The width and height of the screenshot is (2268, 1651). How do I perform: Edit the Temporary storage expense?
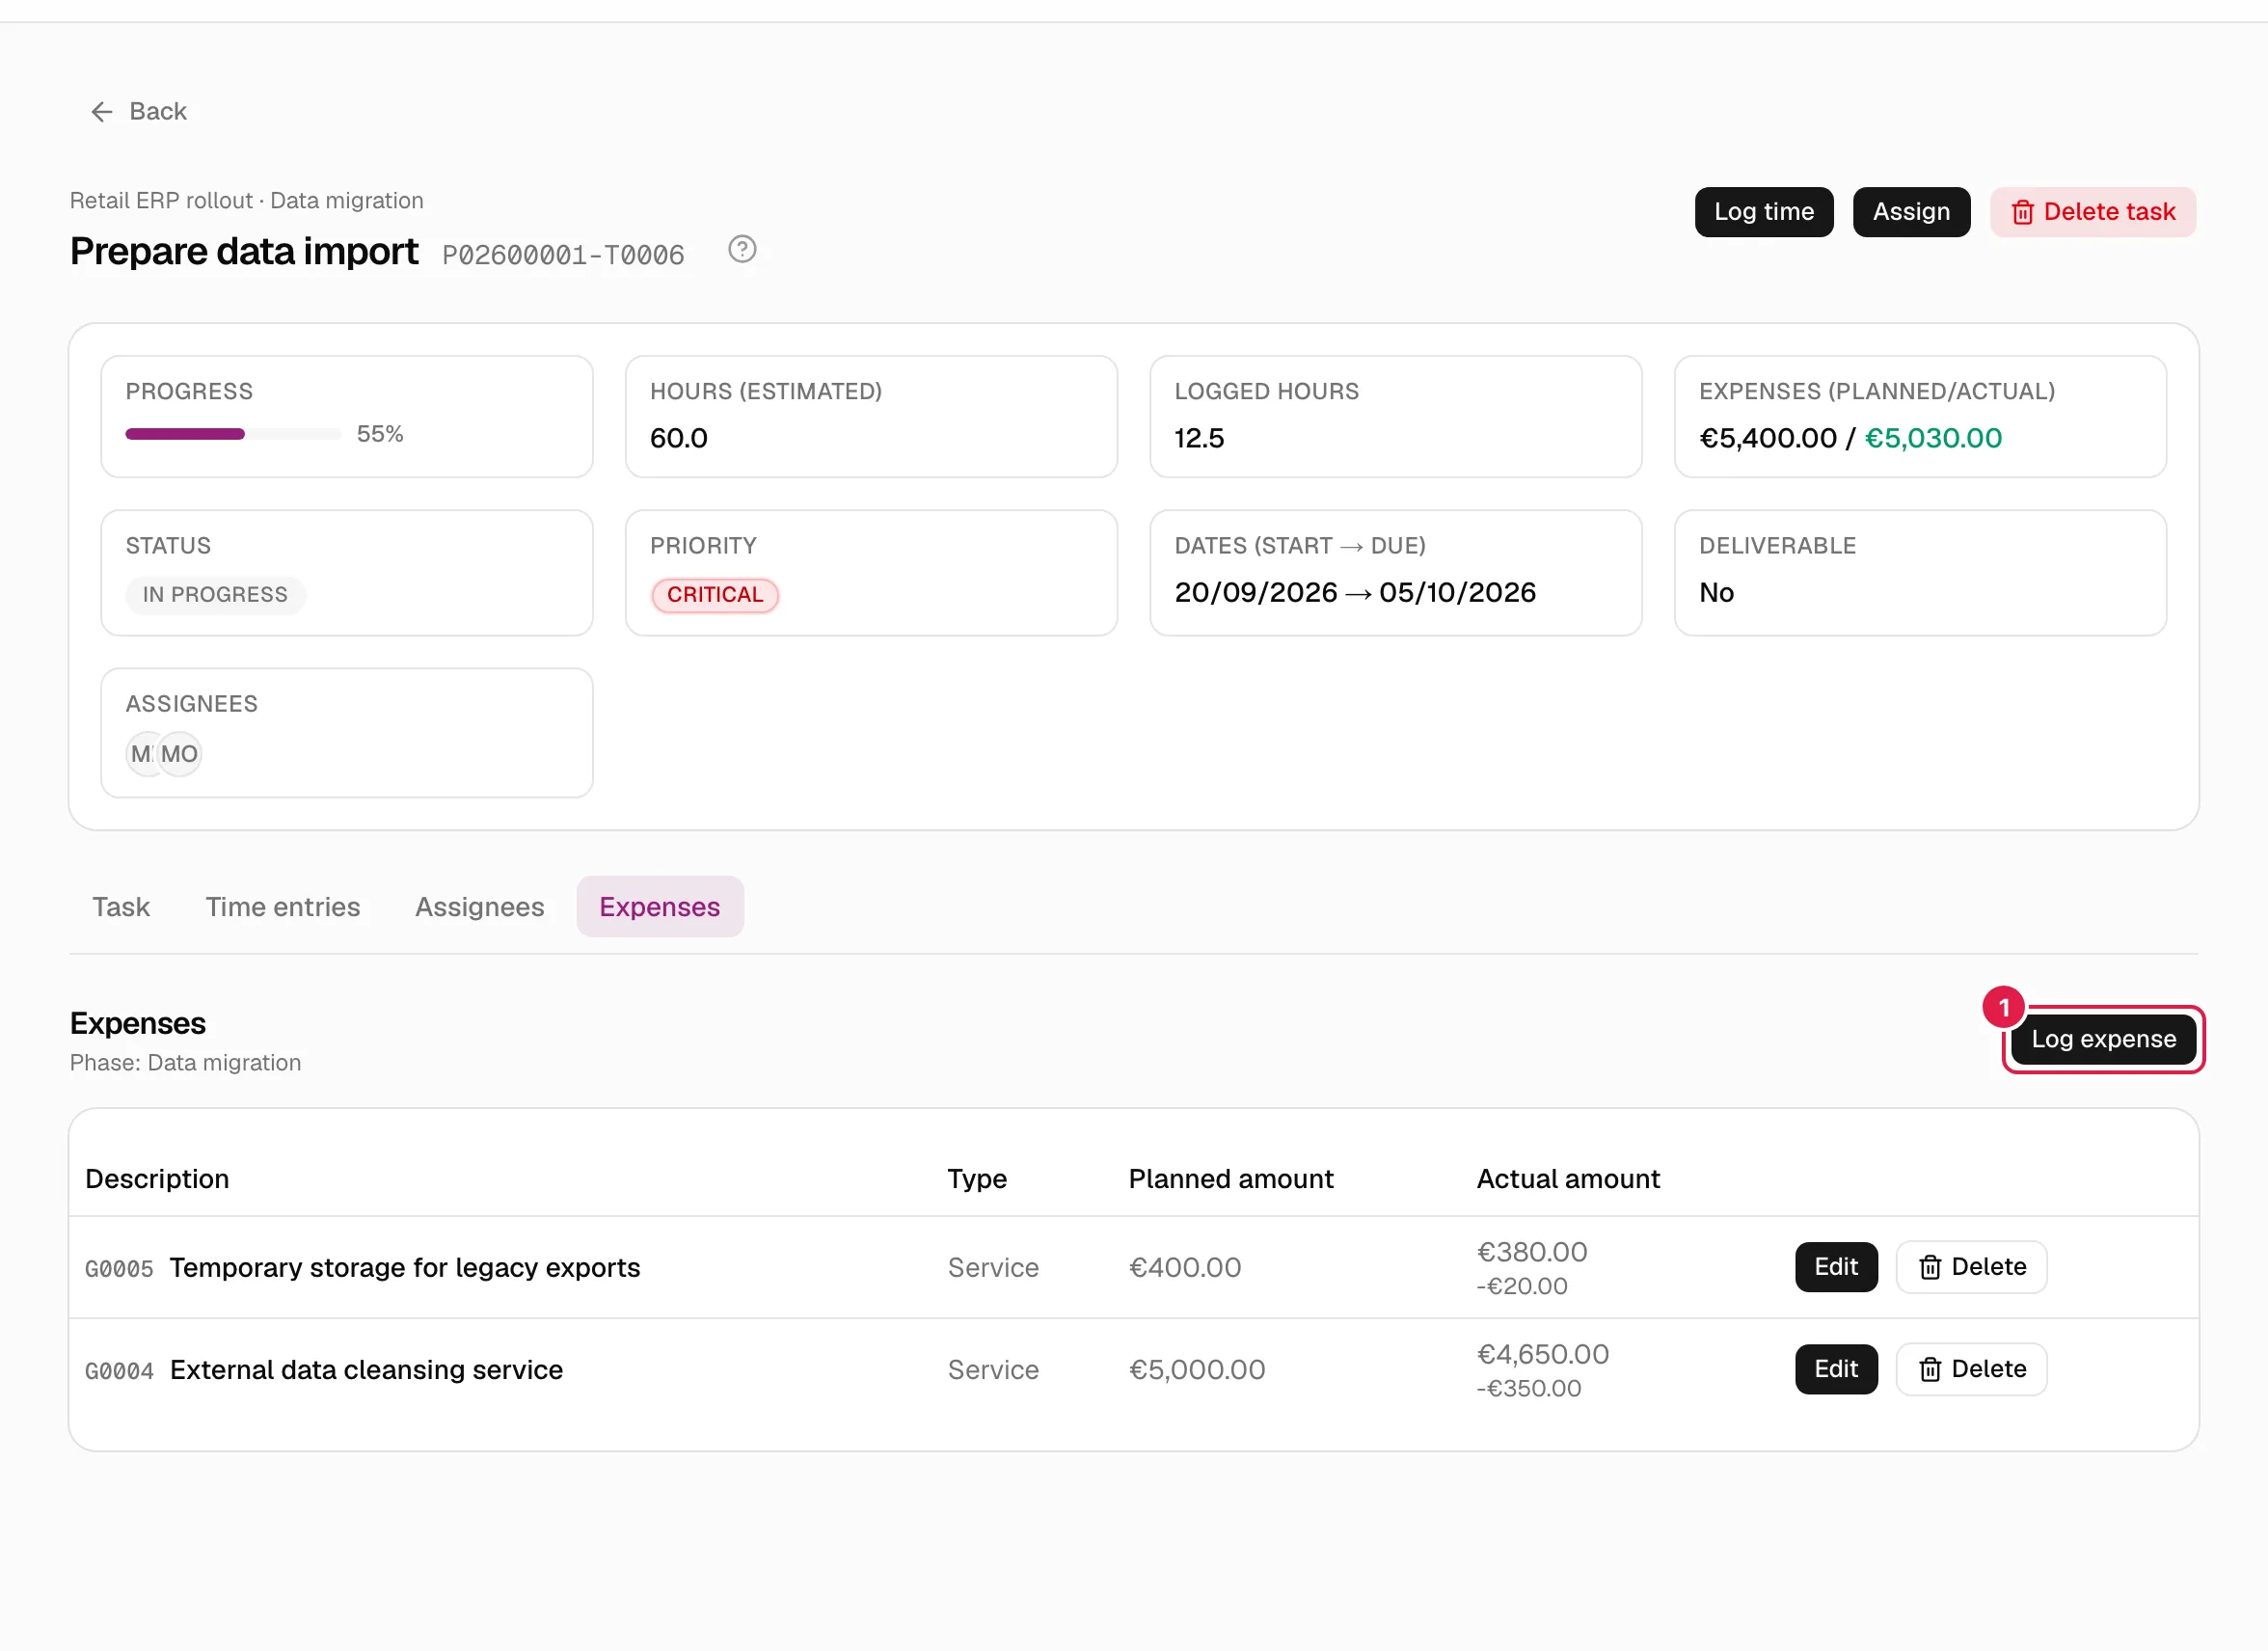(x=1836, y=1267)
